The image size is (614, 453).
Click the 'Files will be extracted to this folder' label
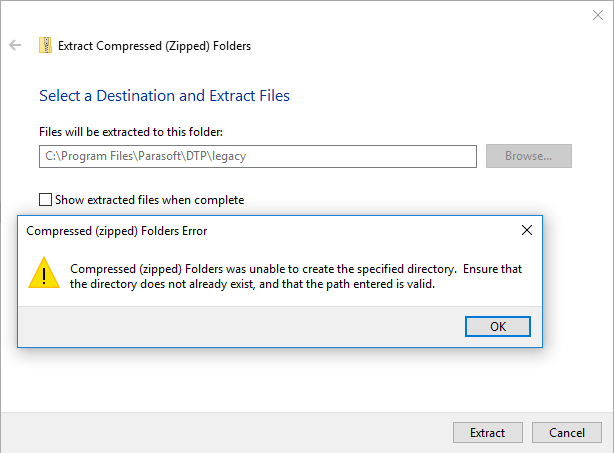pos(131,132)
